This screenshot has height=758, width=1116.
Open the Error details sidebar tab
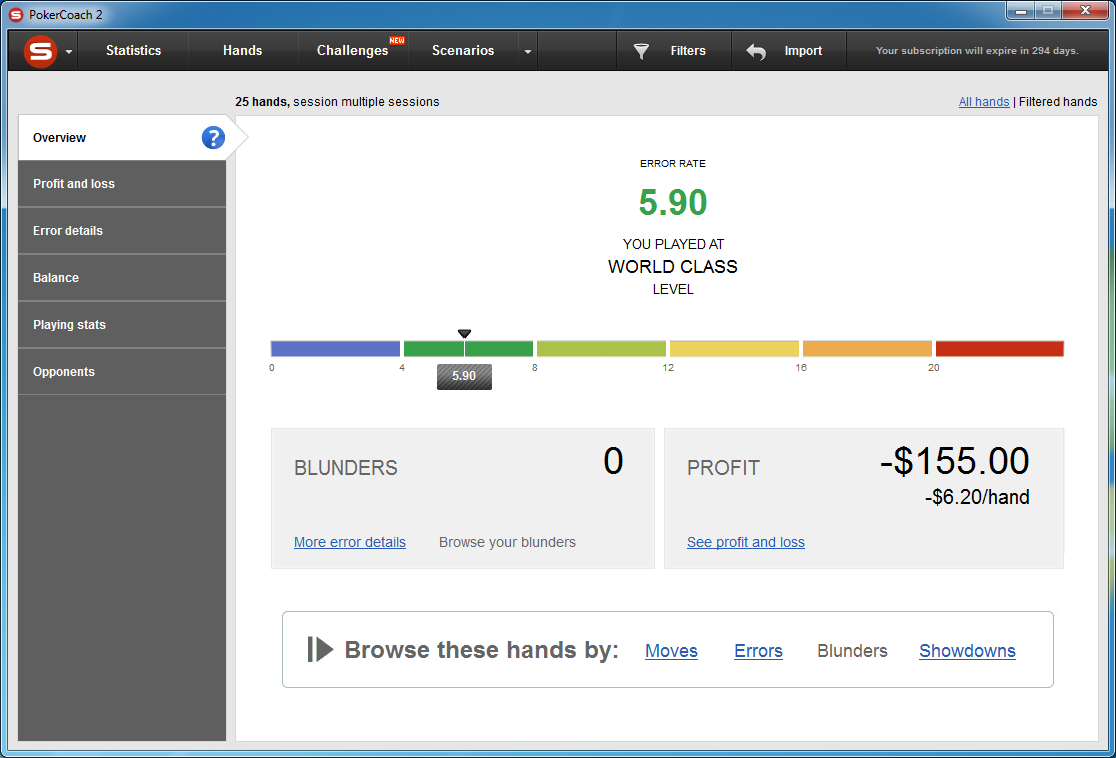point(122,231)
